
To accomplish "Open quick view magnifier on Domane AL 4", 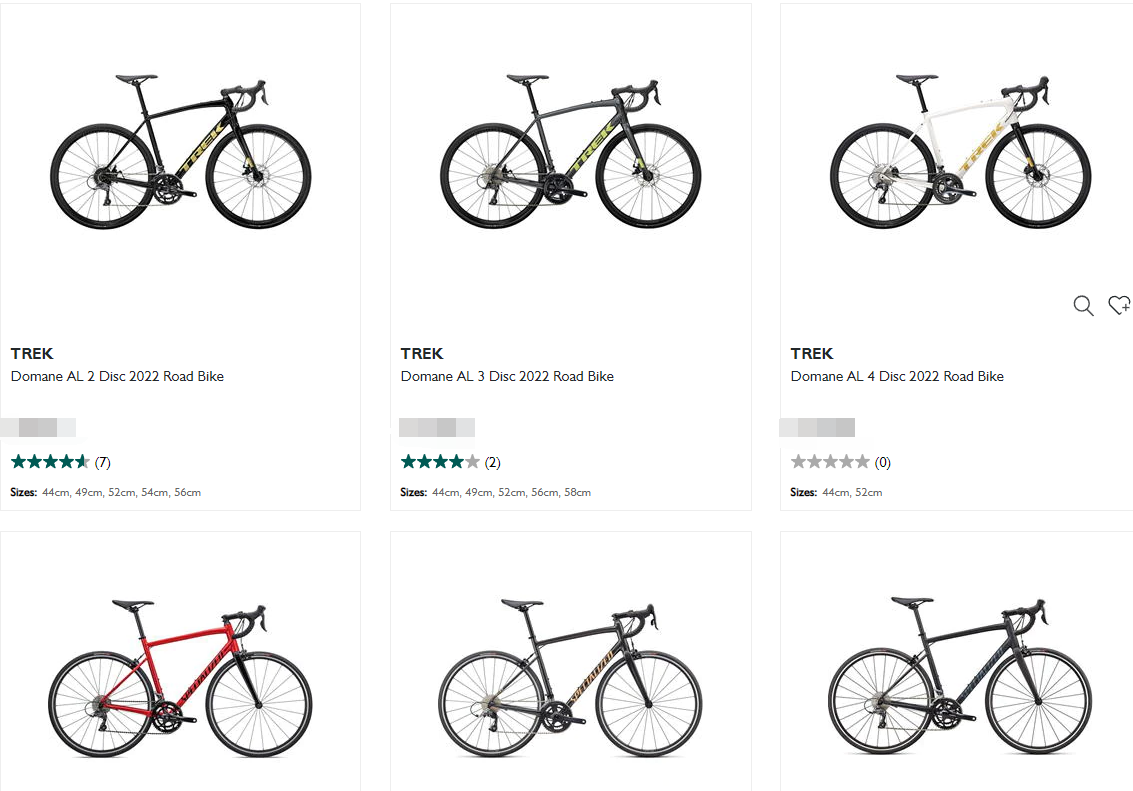I will coord(1083,306).
